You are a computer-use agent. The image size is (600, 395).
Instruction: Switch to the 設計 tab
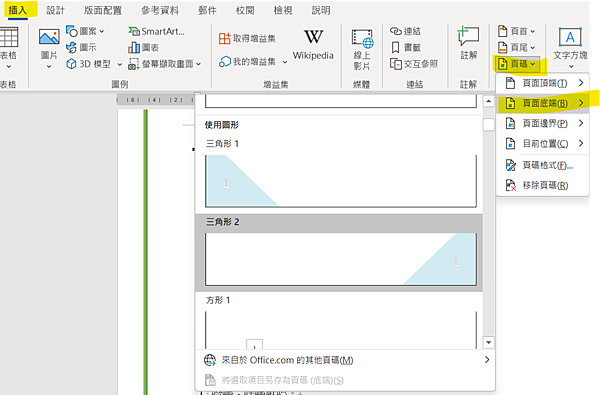click(x=55, y=10)
